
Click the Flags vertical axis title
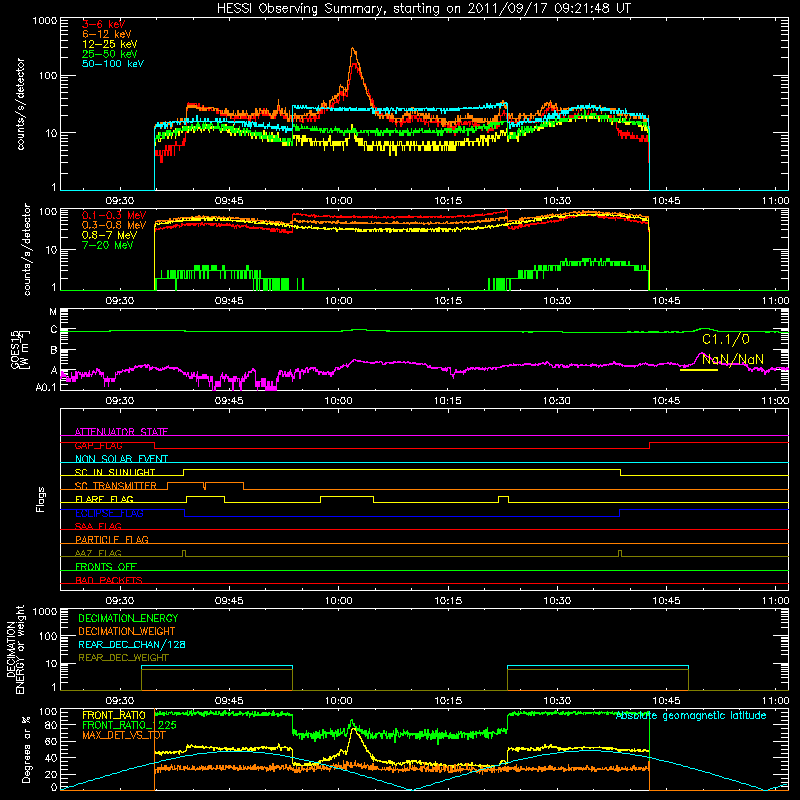point(41,499)
